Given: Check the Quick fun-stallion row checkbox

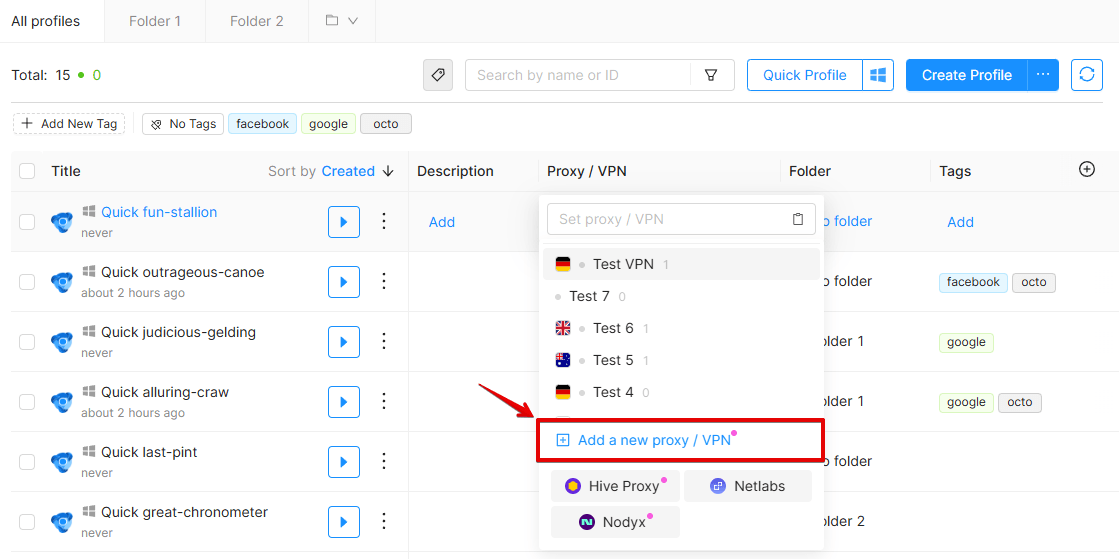Looking at the screenshot, I should 27,222.
